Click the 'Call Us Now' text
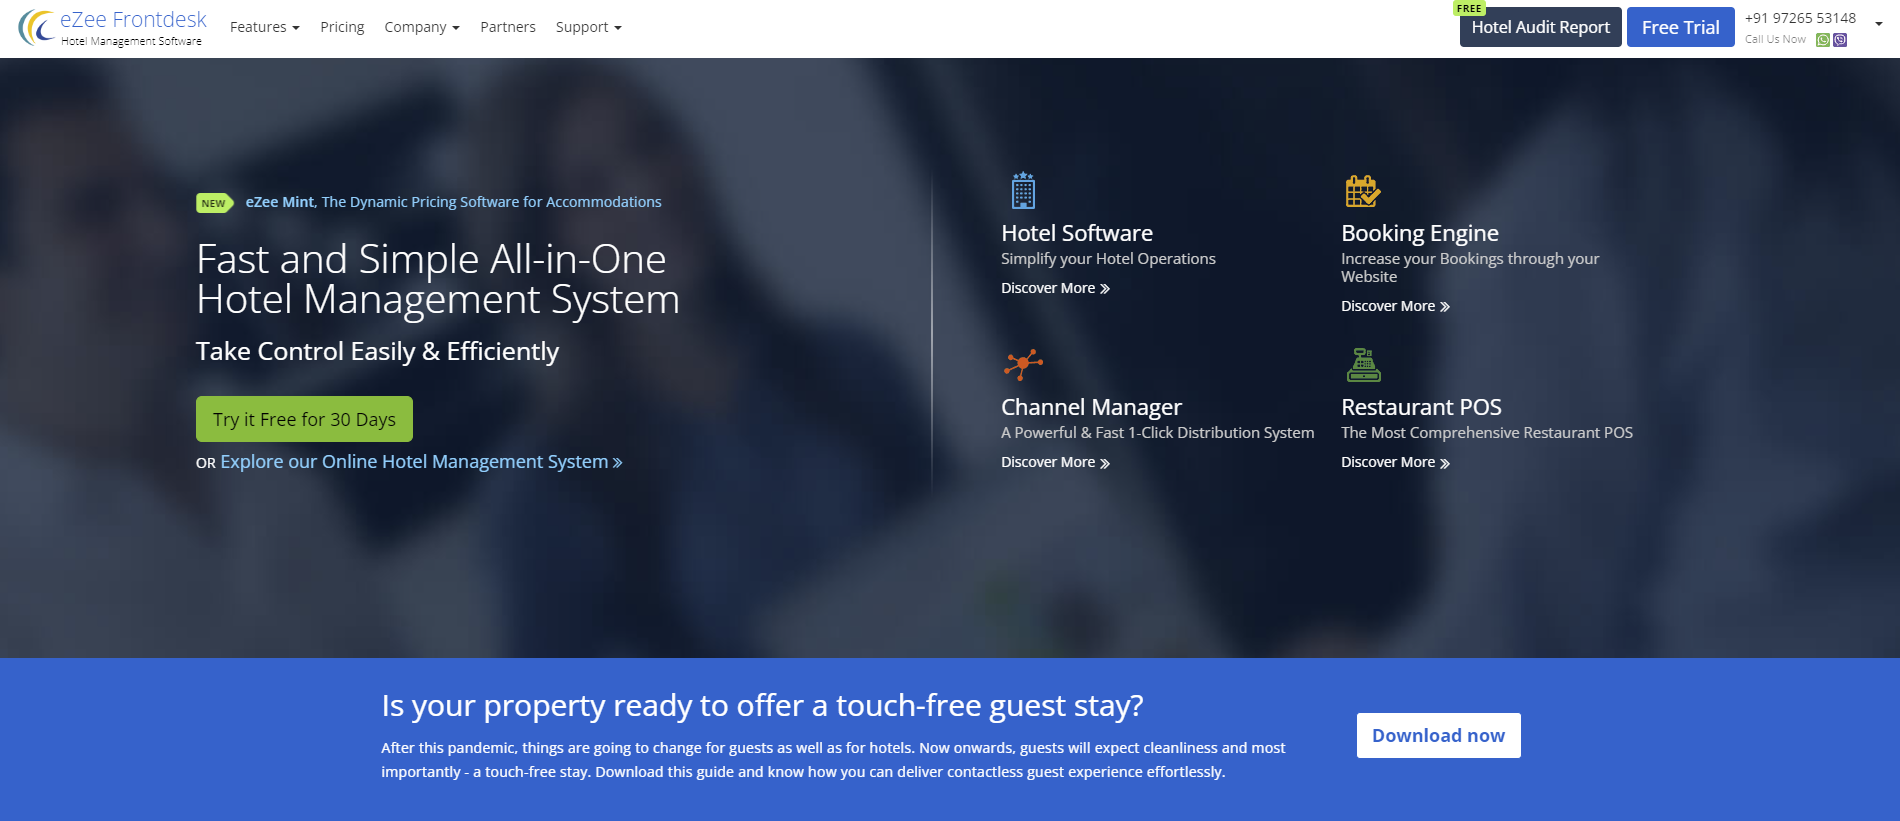Screen dimensions: 1900x821 [x=1775, y=40]
